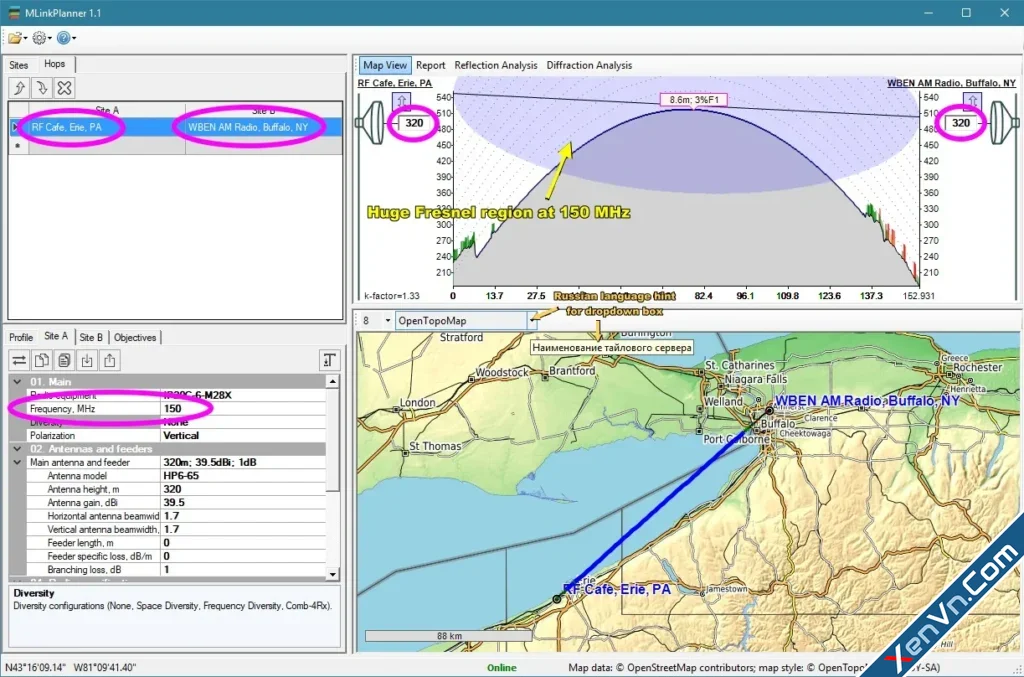
Task: Collapse the 01. Main section
Action: 18,381
